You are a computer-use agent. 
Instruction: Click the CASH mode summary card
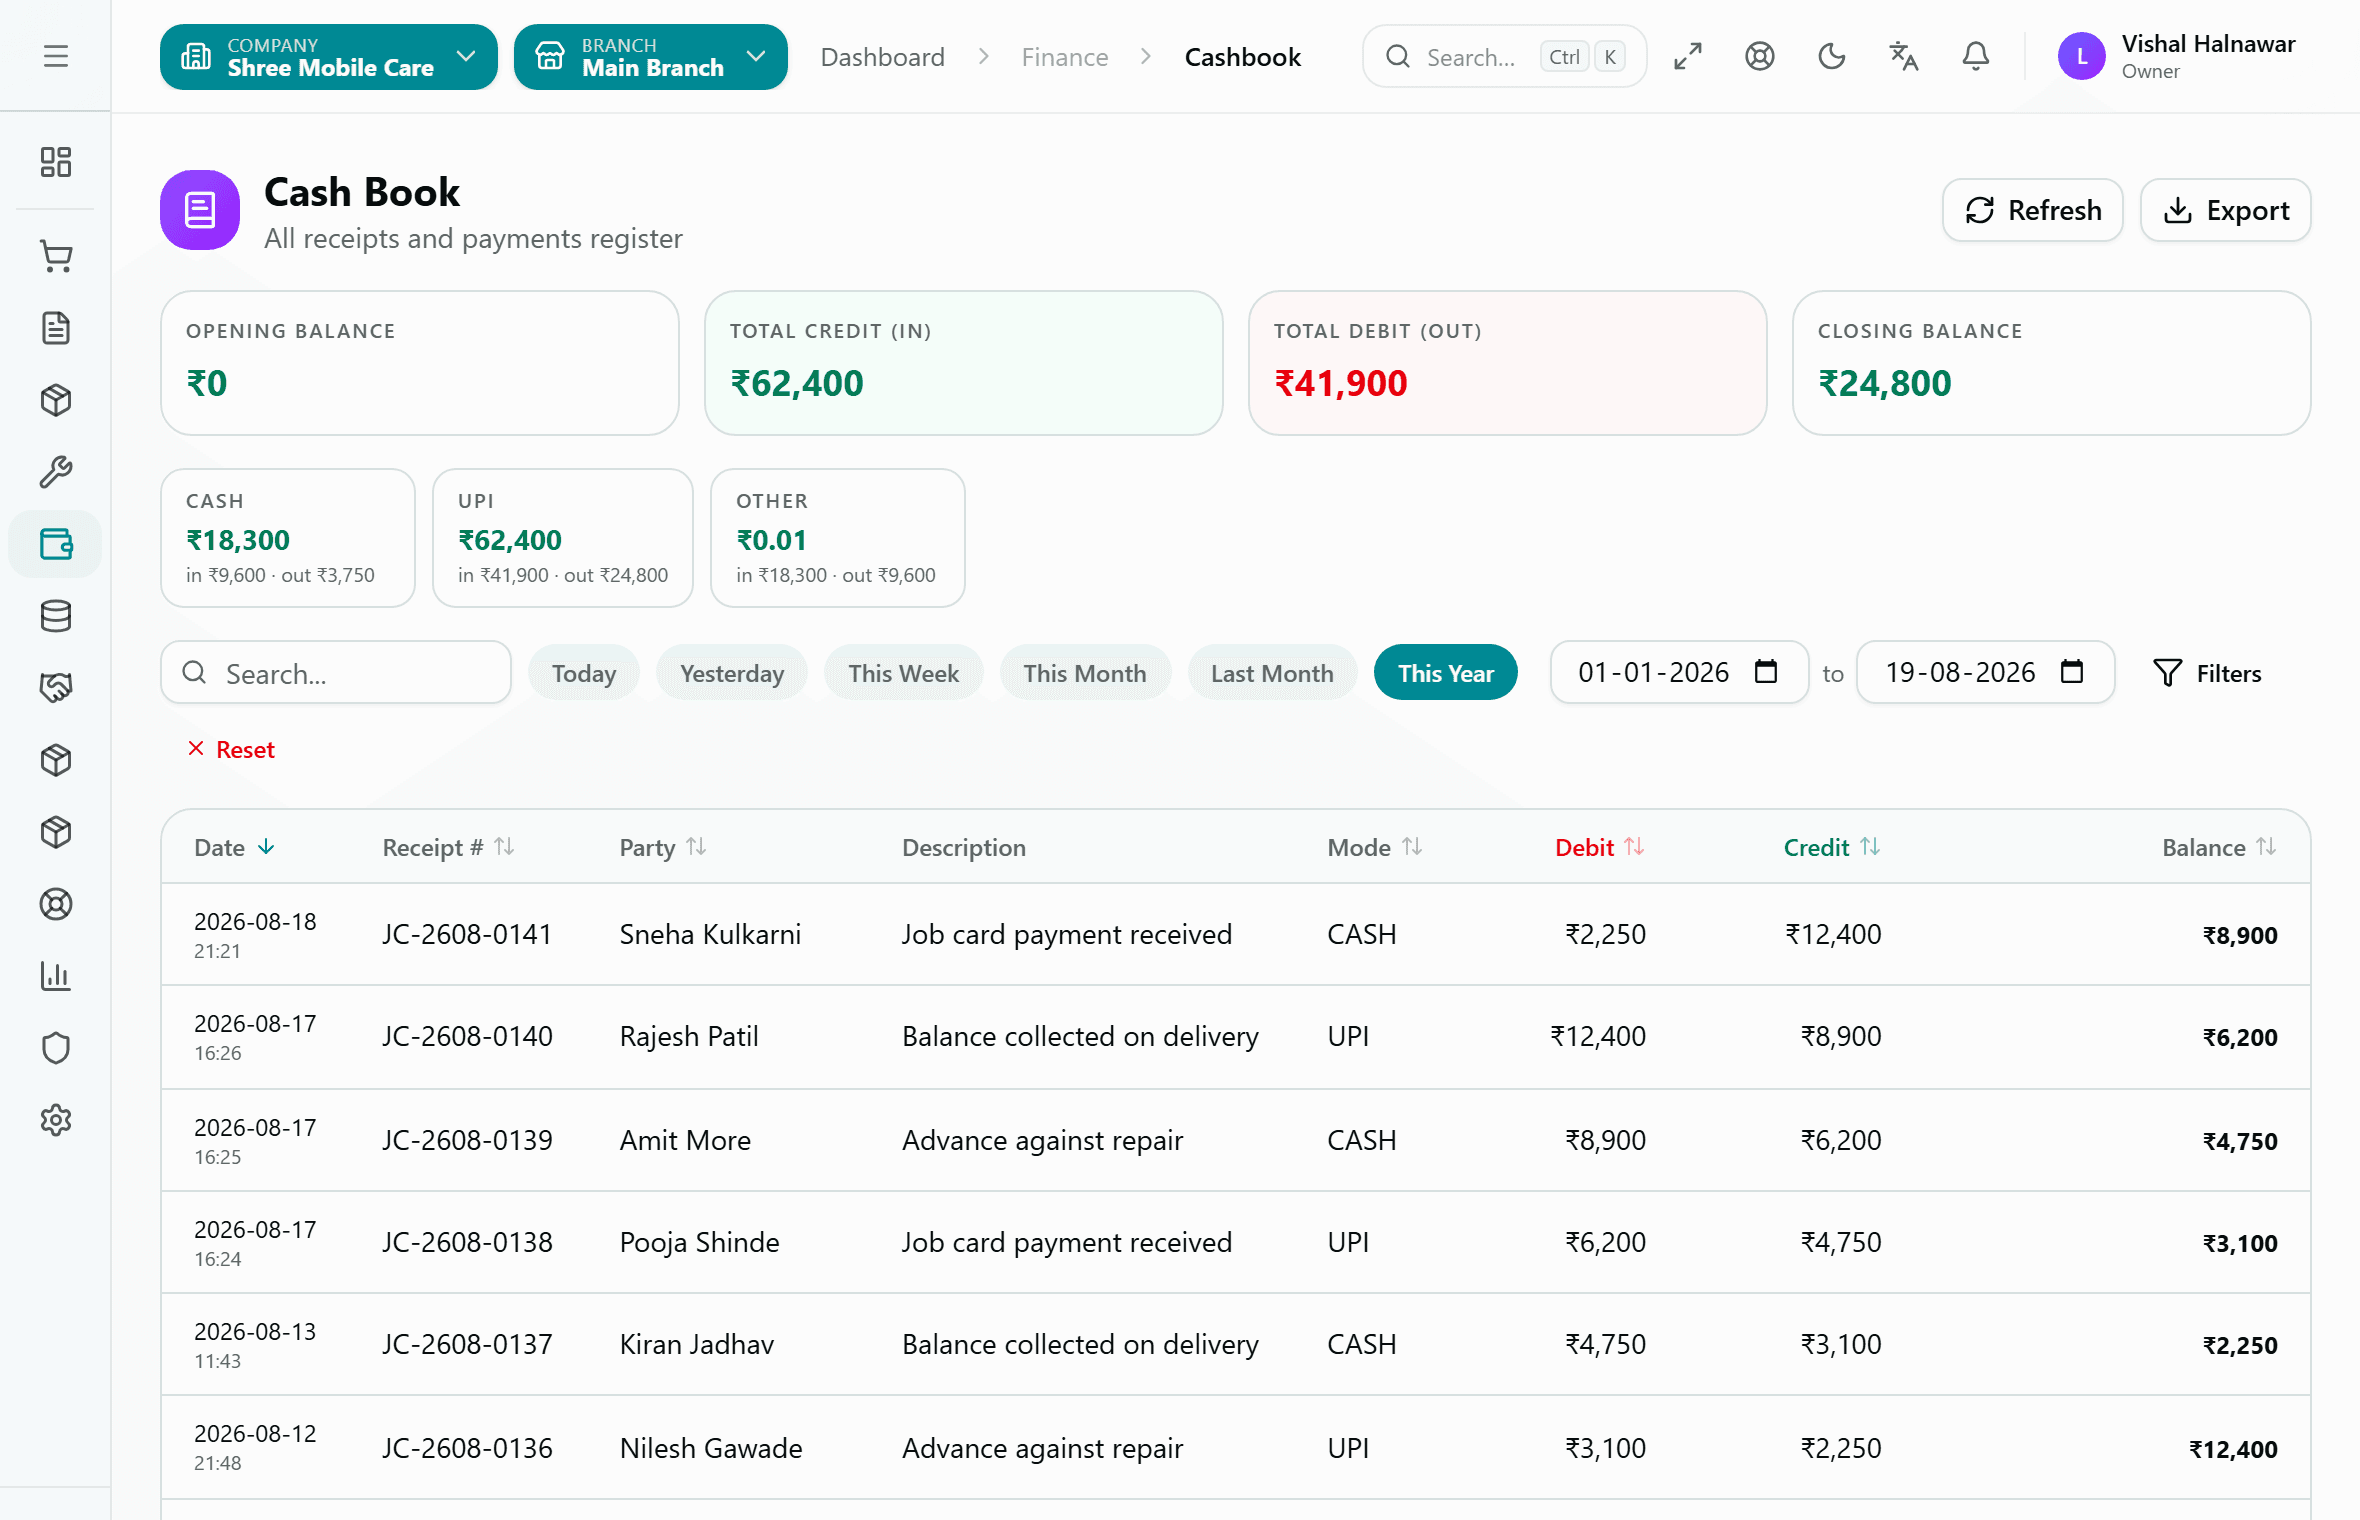point(288,538)
